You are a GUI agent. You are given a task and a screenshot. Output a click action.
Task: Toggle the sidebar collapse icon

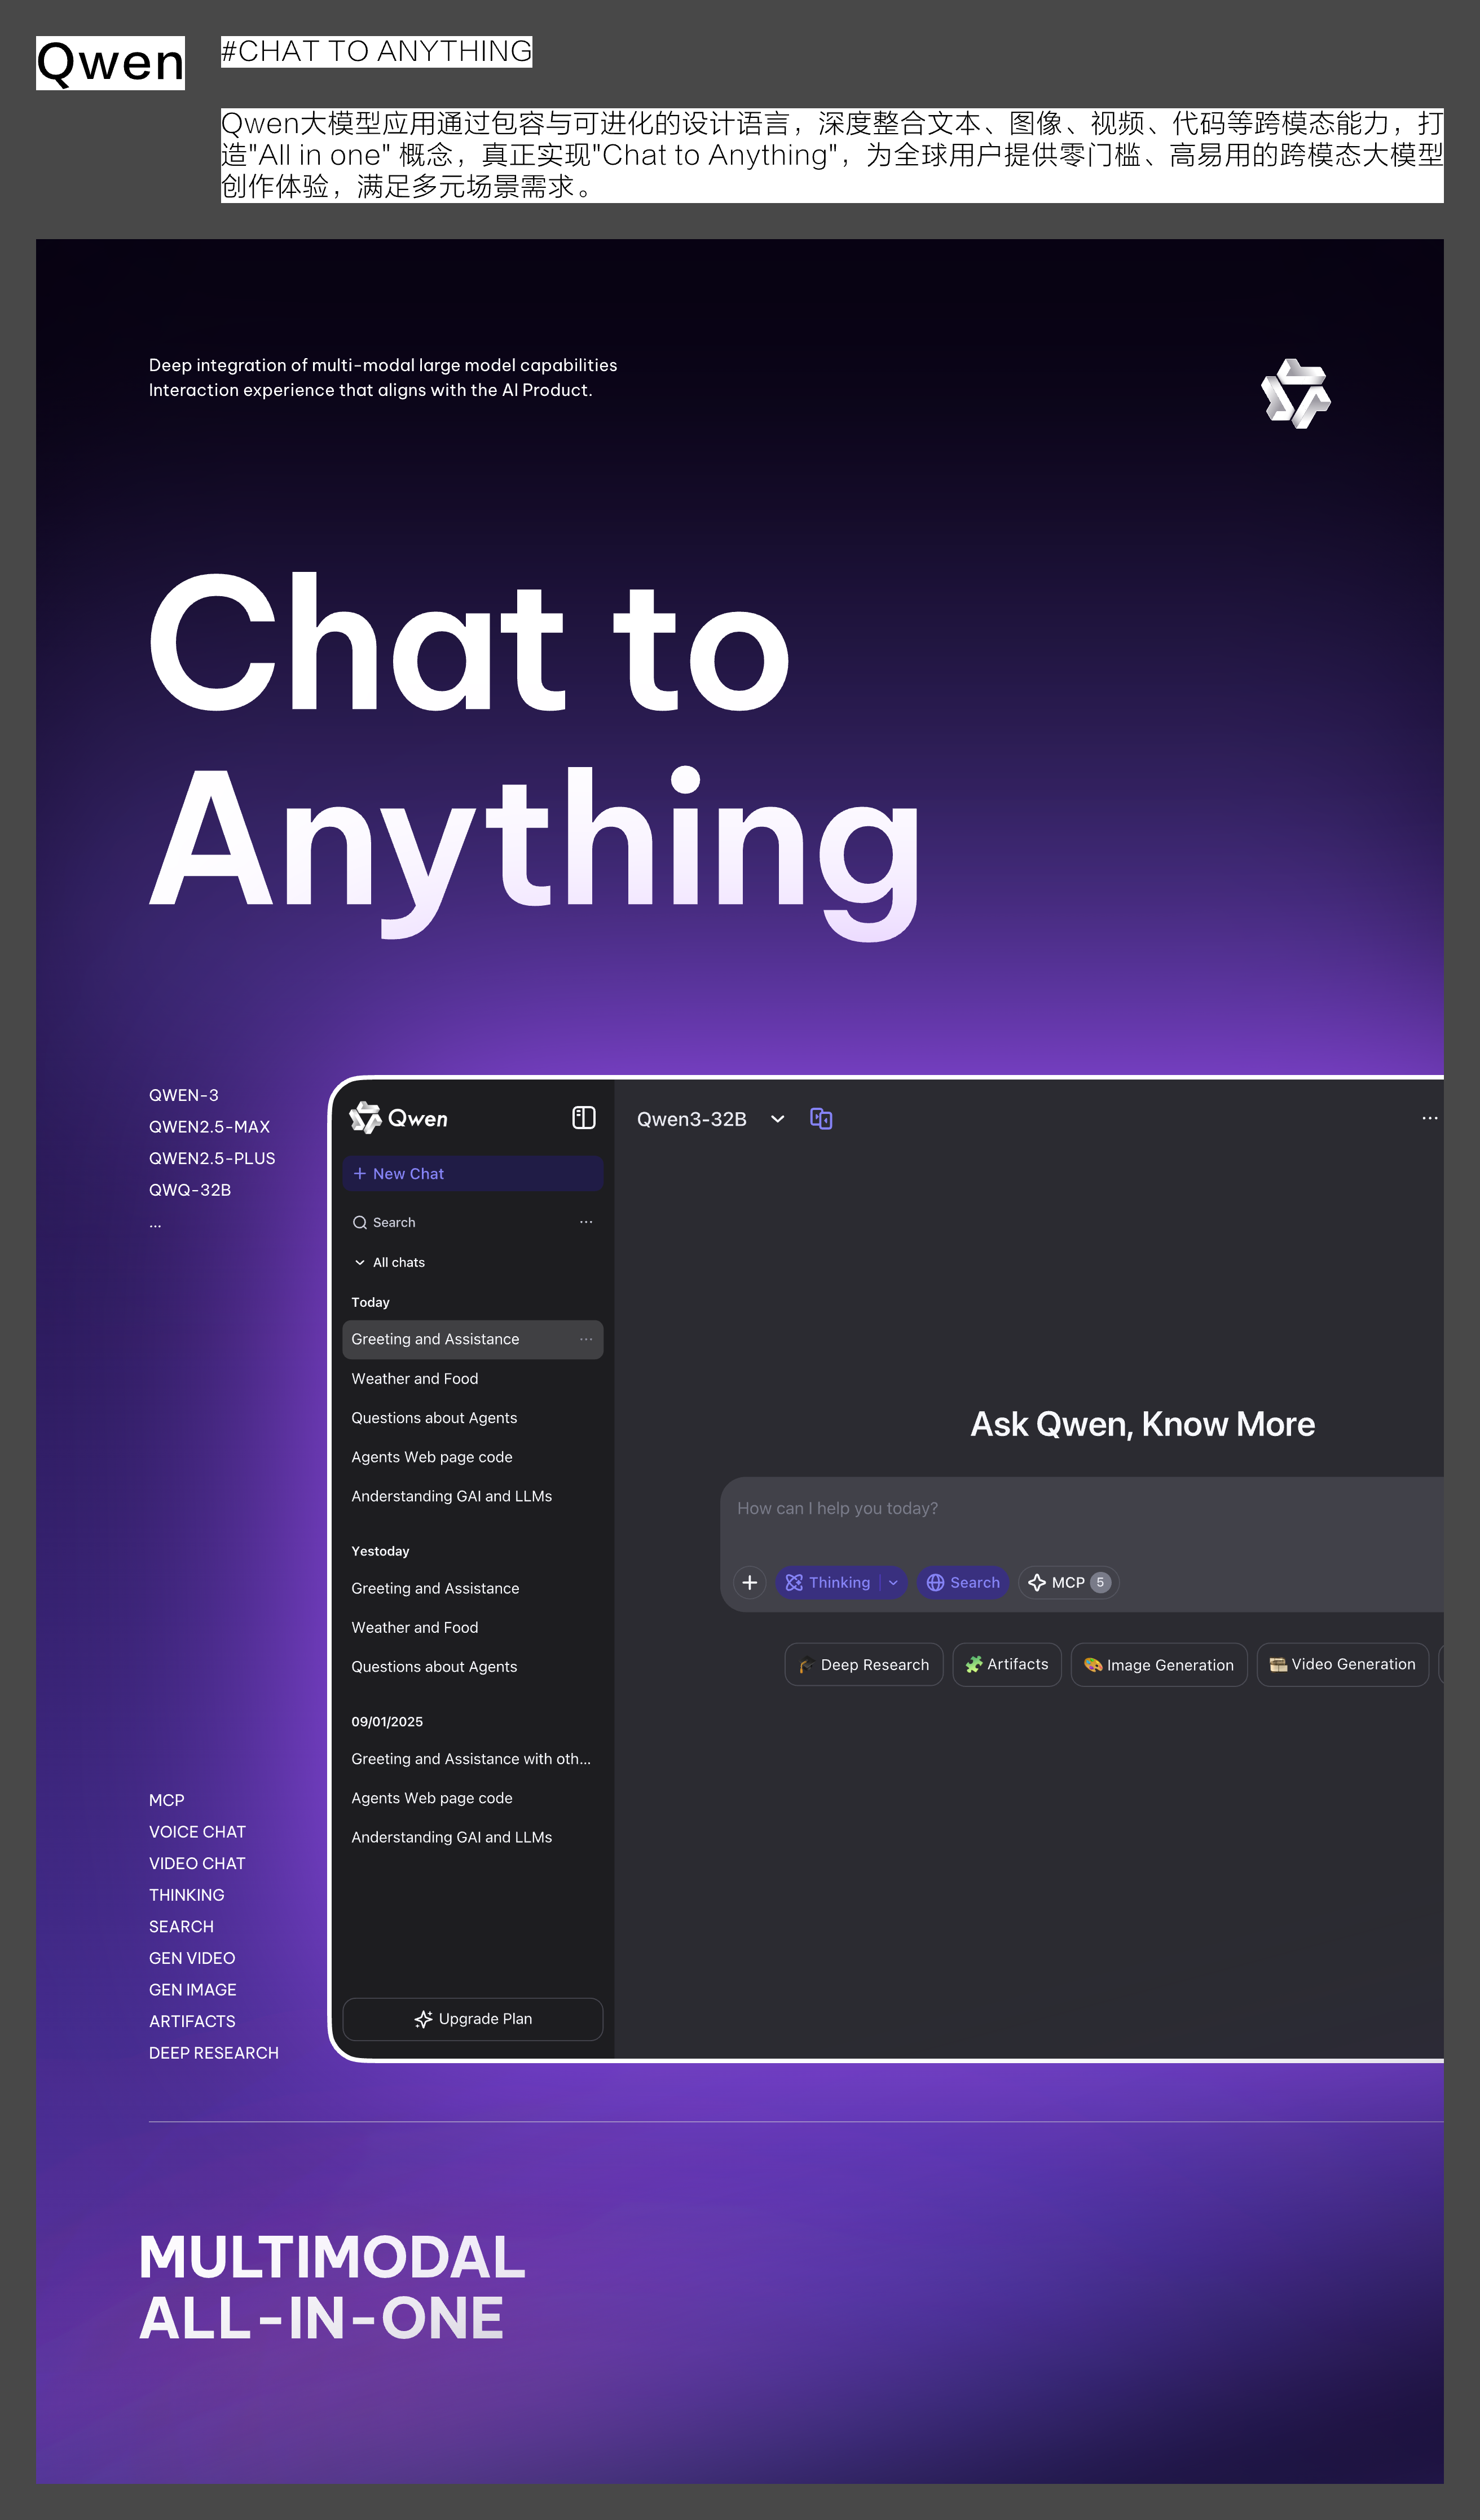point(583,1118)
